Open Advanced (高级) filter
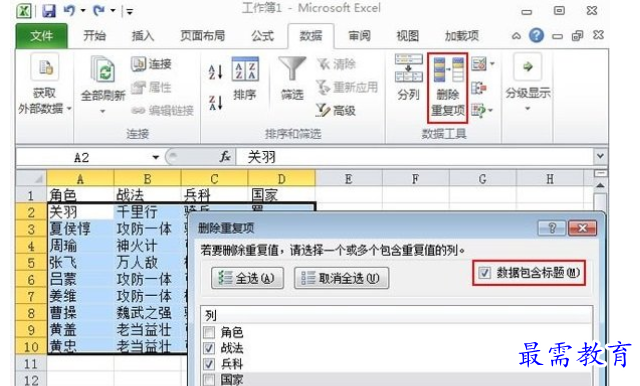This screenshot has height=386, width=640. 336,110
